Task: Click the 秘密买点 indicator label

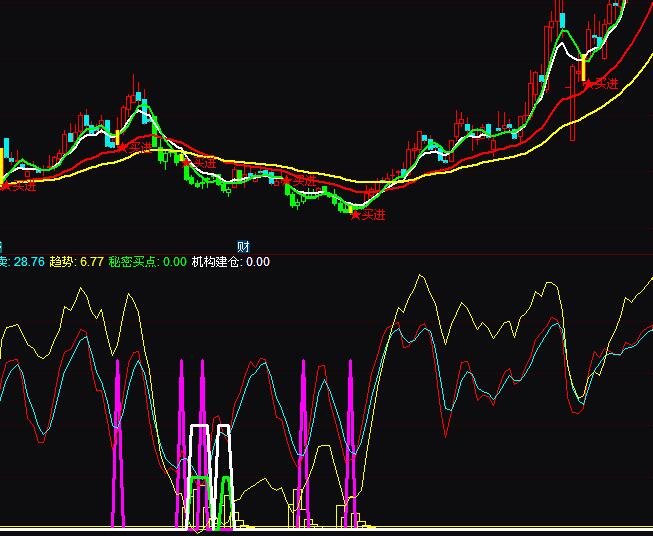Action: click(x=134, y=262)
